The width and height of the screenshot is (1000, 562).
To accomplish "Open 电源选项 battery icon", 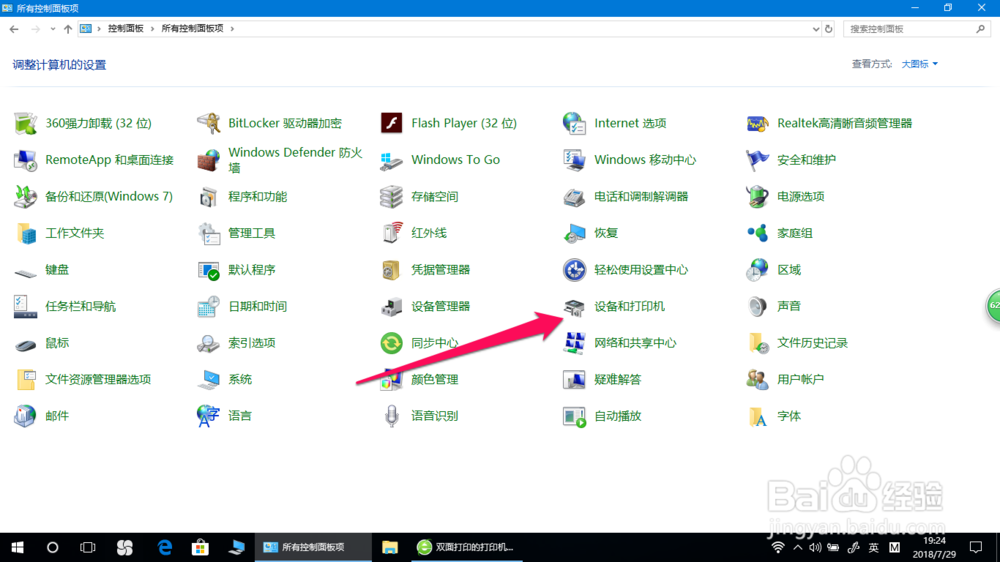I will pyautogui.click(x=757, y=196).
